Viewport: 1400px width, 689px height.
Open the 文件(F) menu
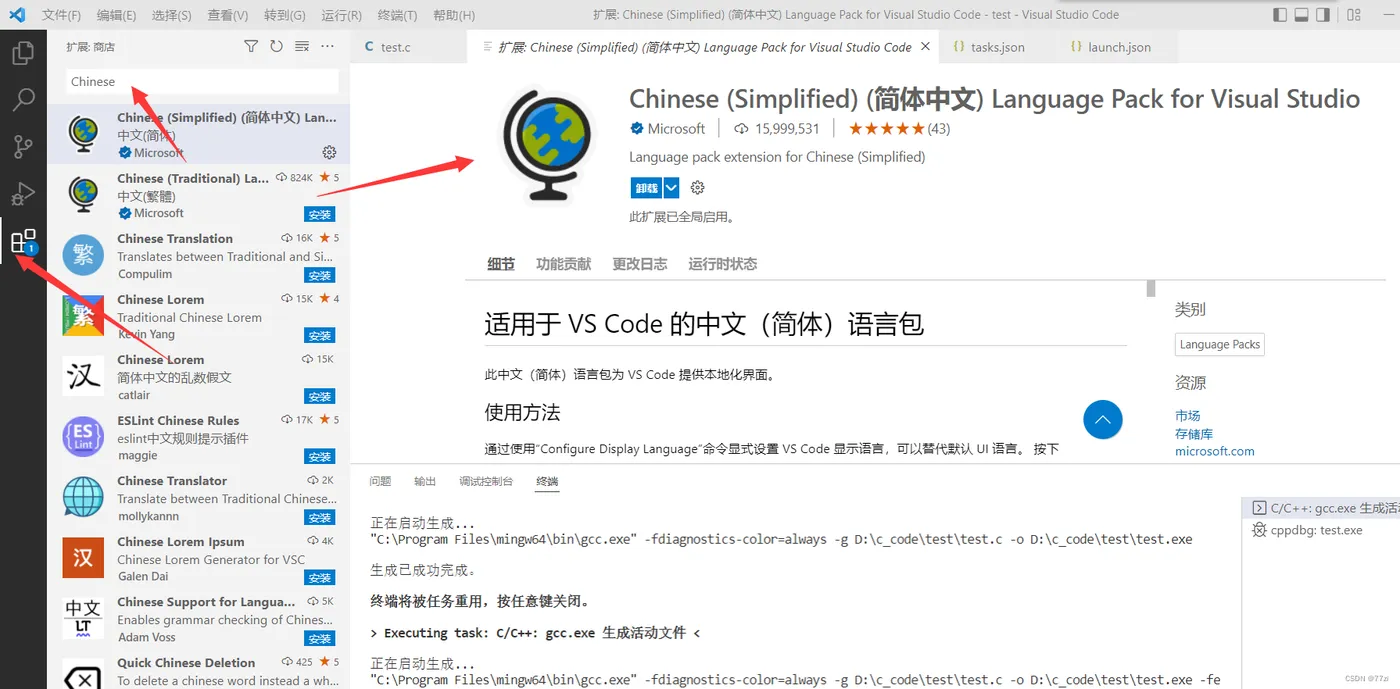pos(62,15)
